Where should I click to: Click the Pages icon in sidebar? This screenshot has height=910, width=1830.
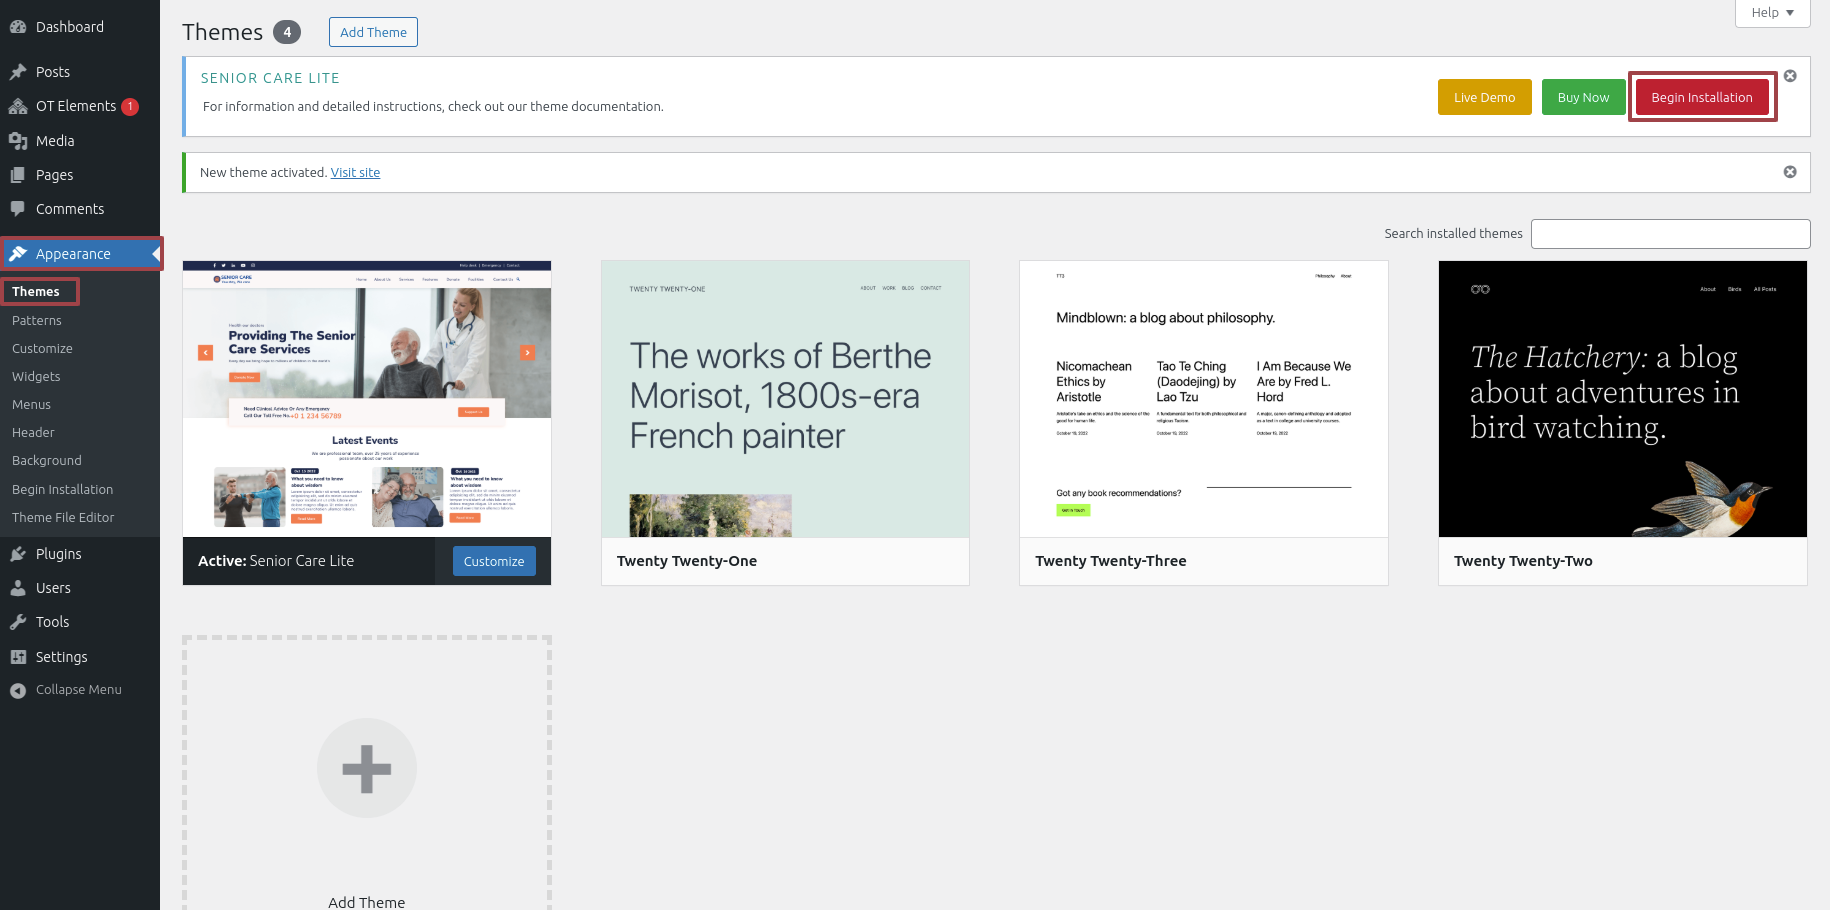point(18,175)
